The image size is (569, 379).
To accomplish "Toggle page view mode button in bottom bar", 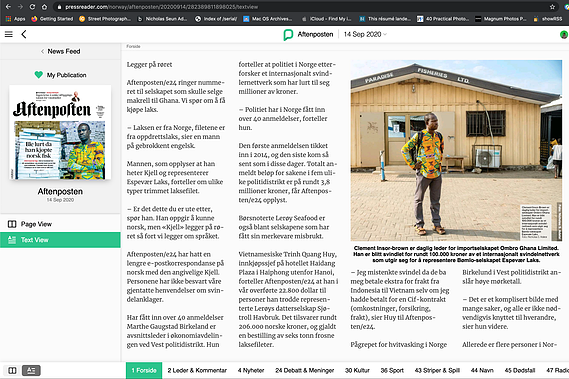I will 12,370.
